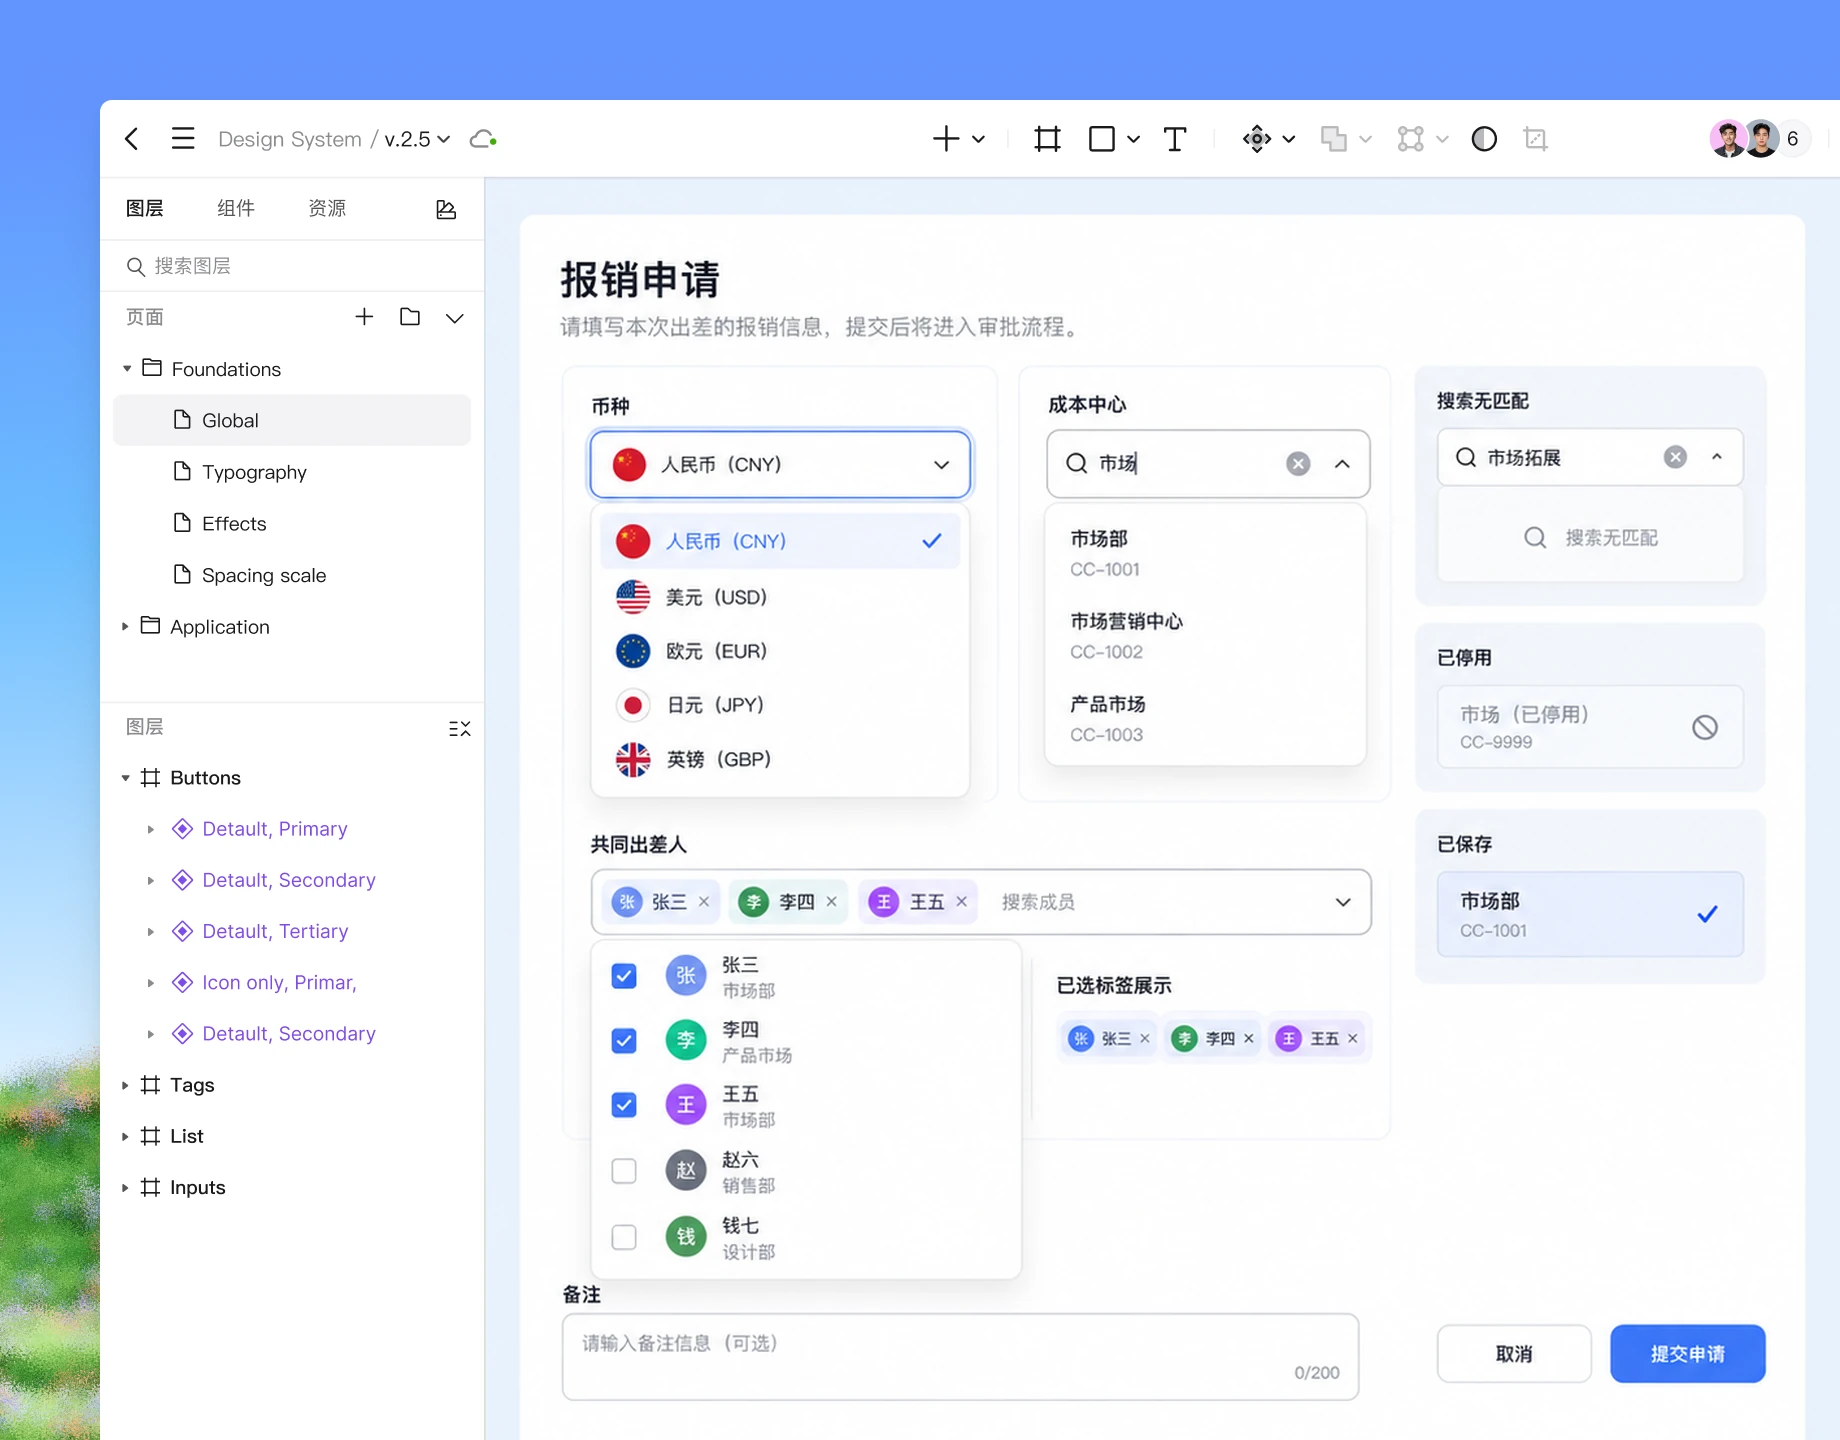Select the Rectangle shape tool
The height and width of the screenshot is (1440, 1840).
(x=1102, y=139)
